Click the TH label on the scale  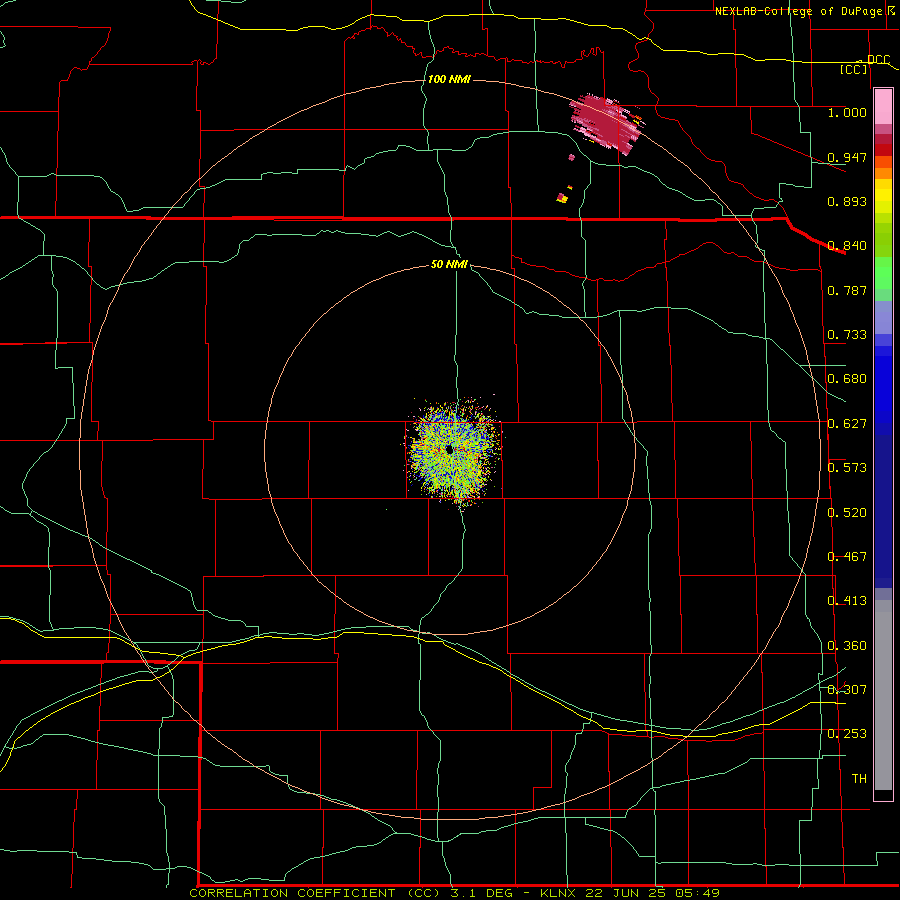click(x=859, y=779)
